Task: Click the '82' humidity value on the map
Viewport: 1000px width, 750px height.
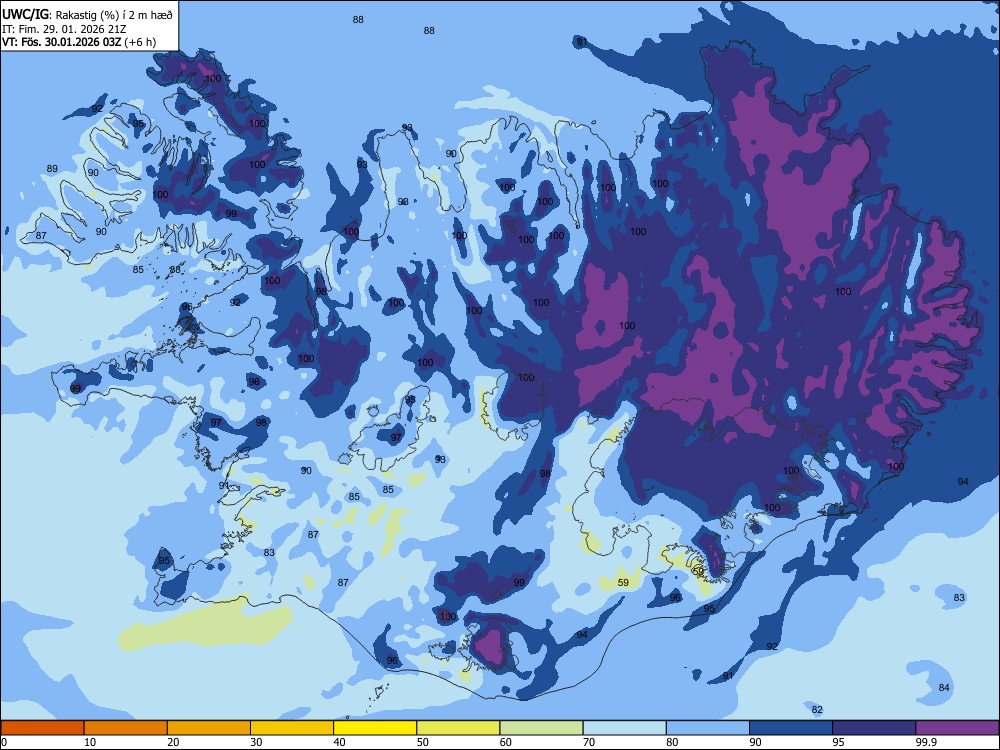Action: point(817,709)
